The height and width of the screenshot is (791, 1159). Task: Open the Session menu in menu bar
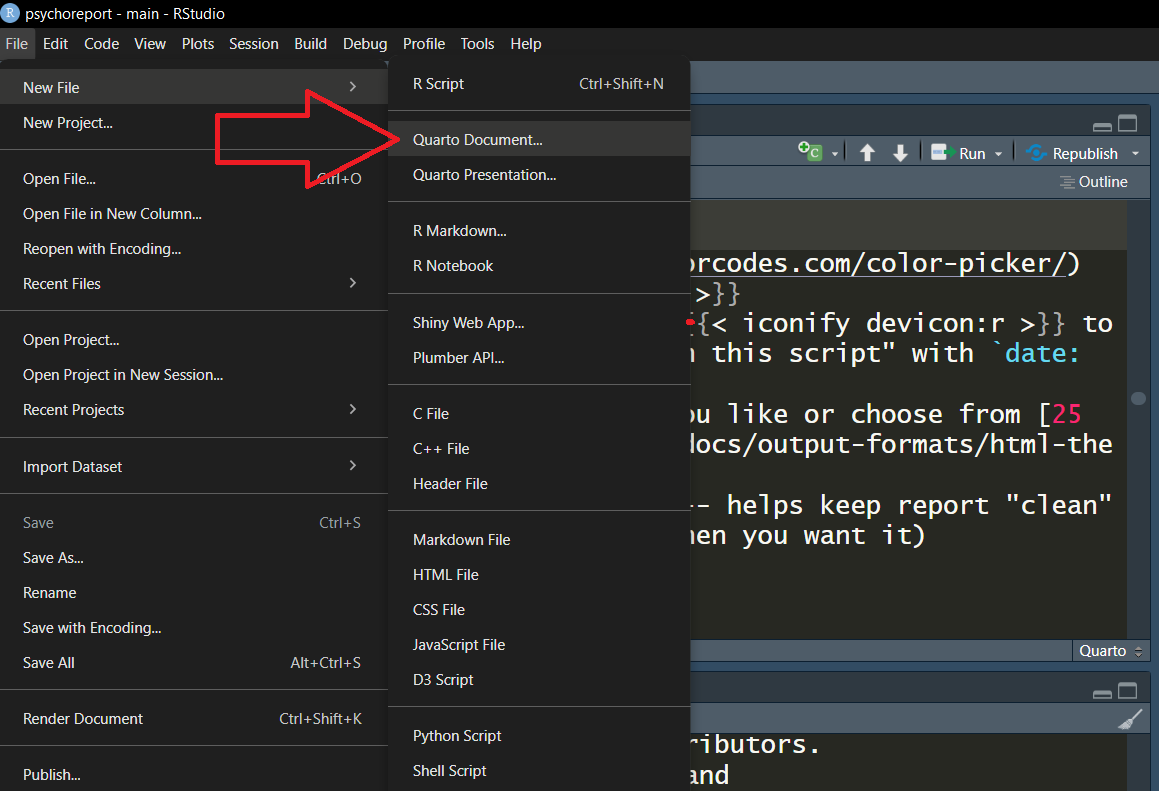(x=253, y=44)
